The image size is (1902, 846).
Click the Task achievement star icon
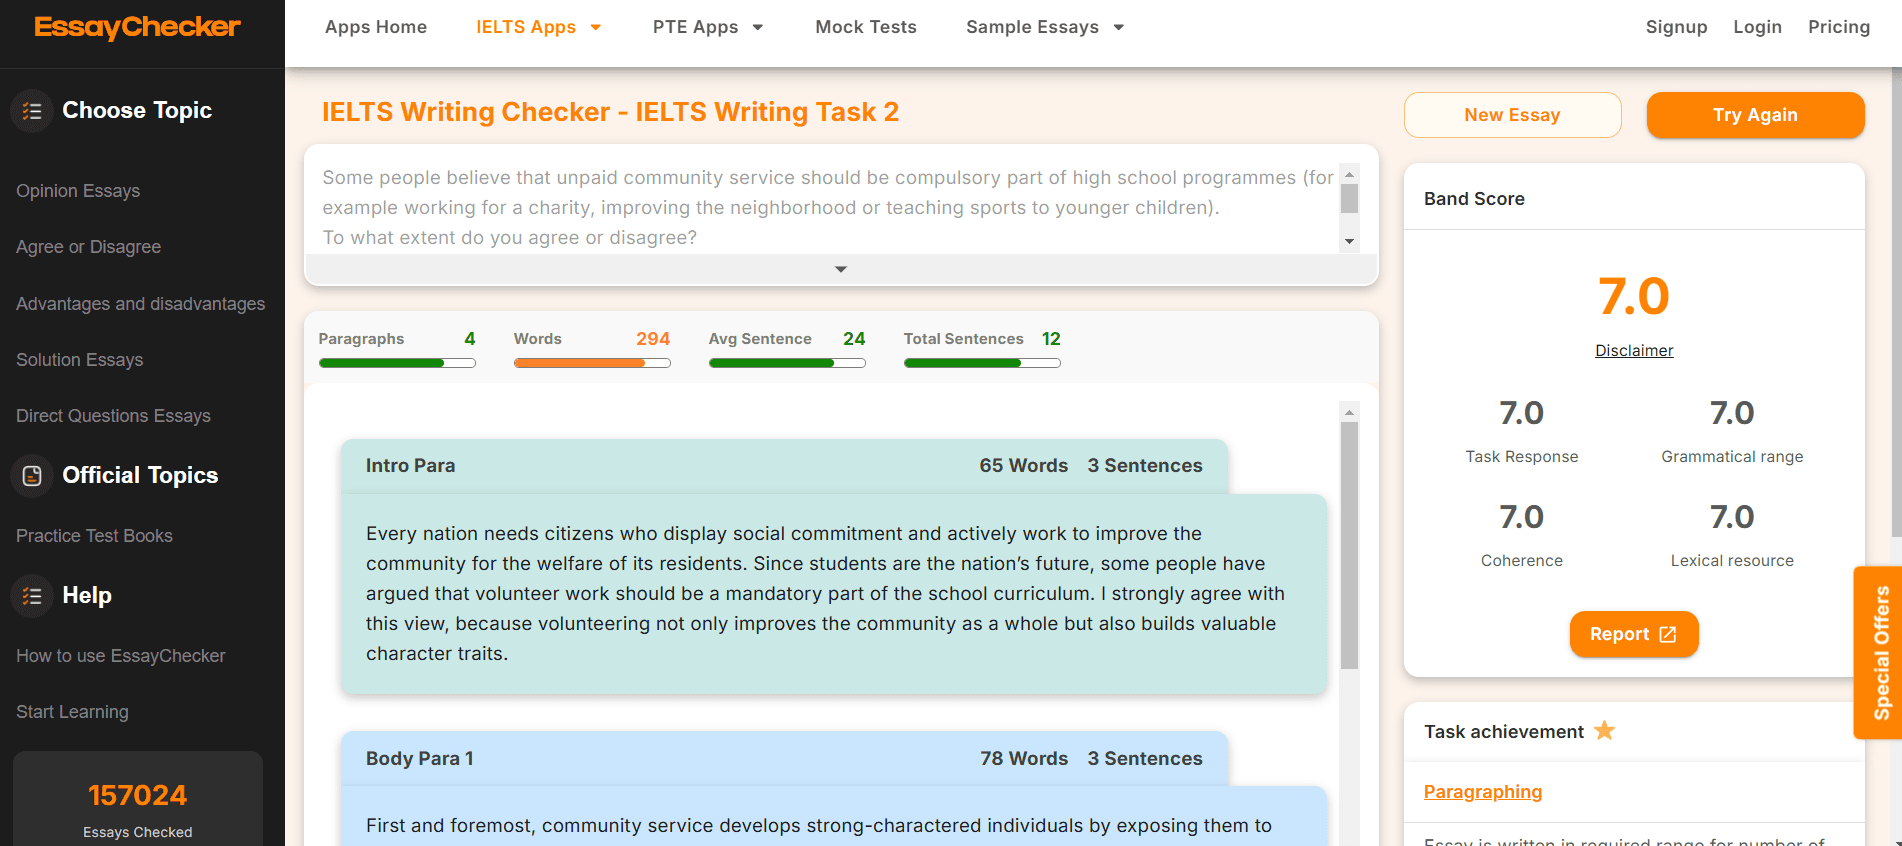tap(1604, 731)
